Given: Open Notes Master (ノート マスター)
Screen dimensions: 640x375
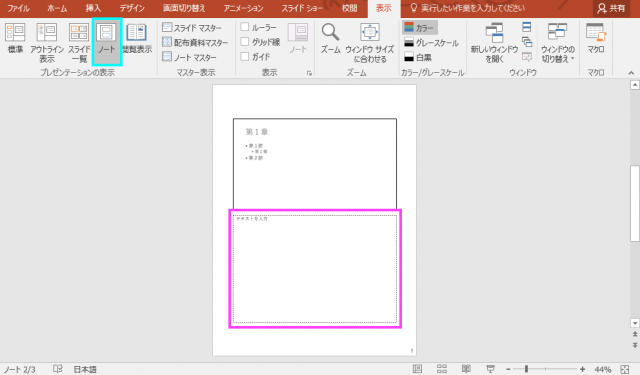Looking at the screenshot, I should click(x=189, y=57).
